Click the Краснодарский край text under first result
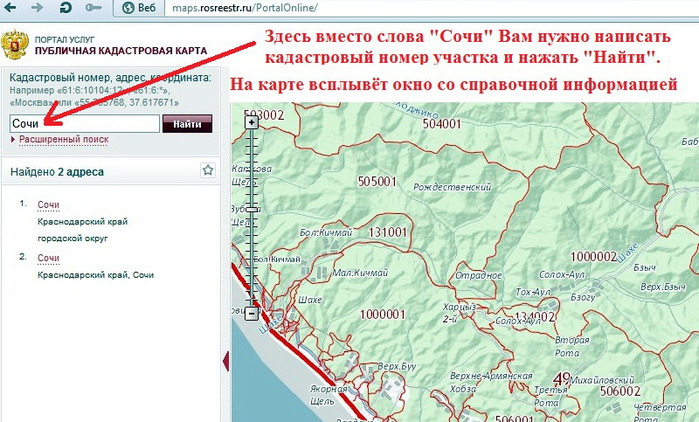The width and height of the screenshot is (699, 422). point(82,221)
